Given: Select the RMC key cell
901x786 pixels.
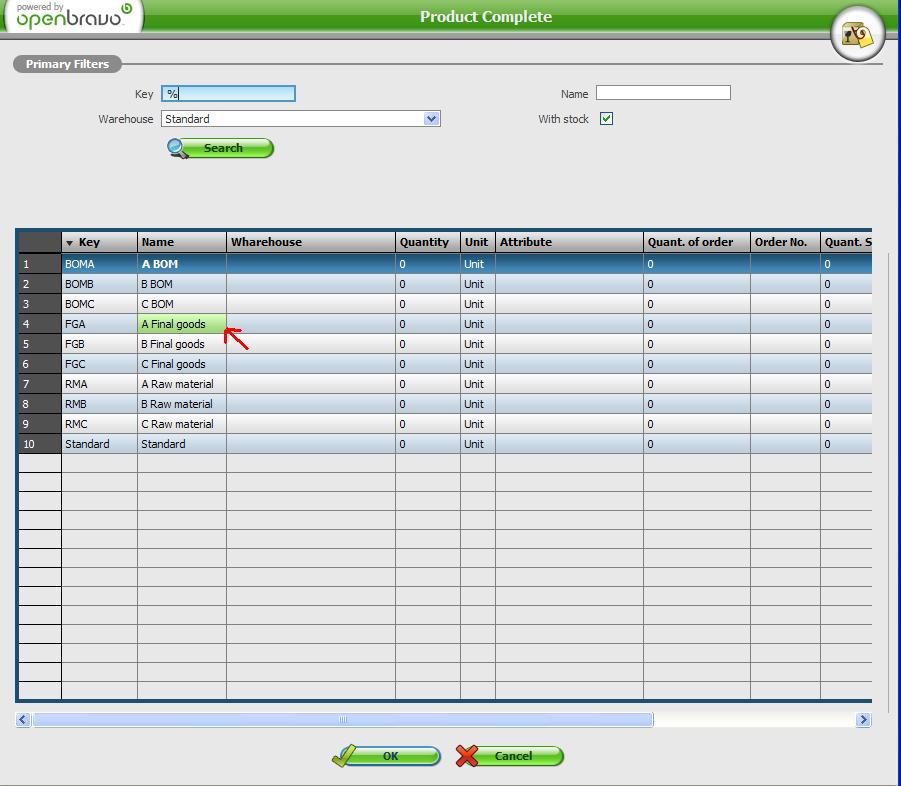Looking at the screenshot, I should [x=99, y=424].
